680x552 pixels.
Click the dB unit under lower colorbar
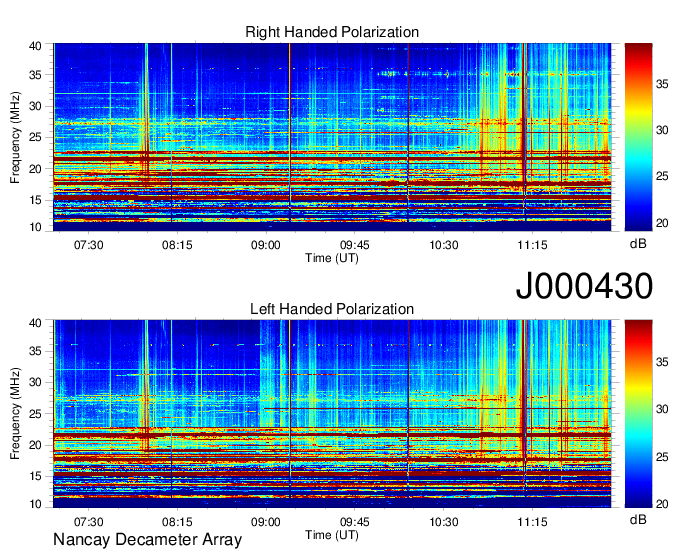[x=638, y=519]
